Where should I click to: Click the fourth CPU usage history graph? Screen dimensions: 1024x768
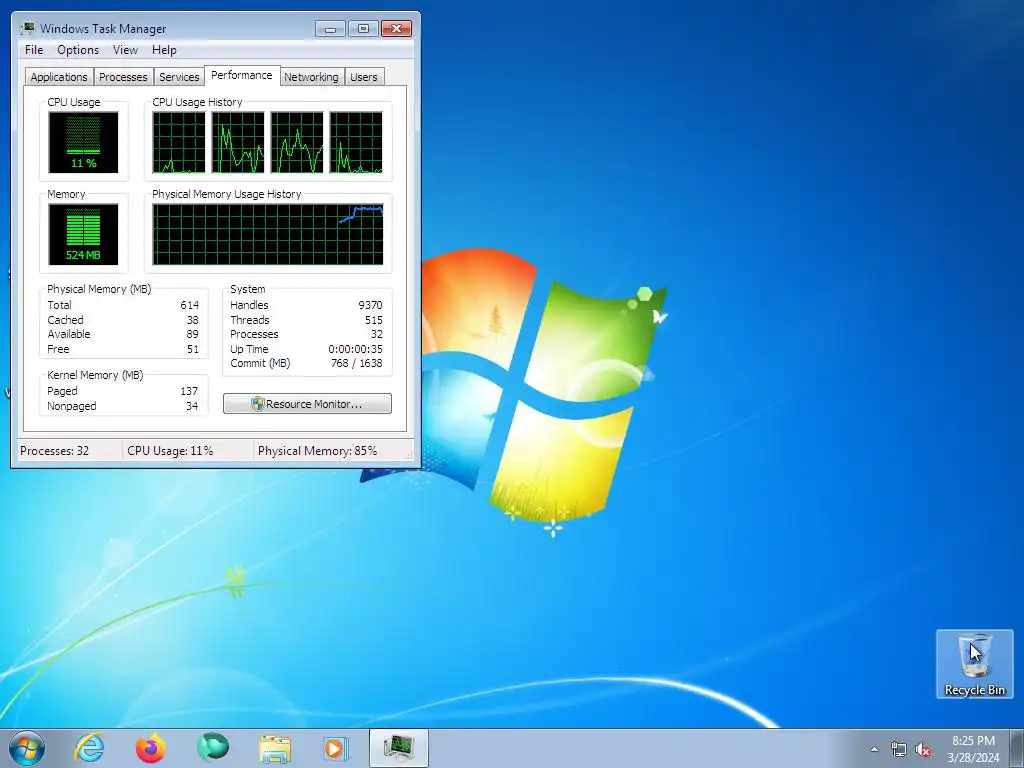click(356, 142)
